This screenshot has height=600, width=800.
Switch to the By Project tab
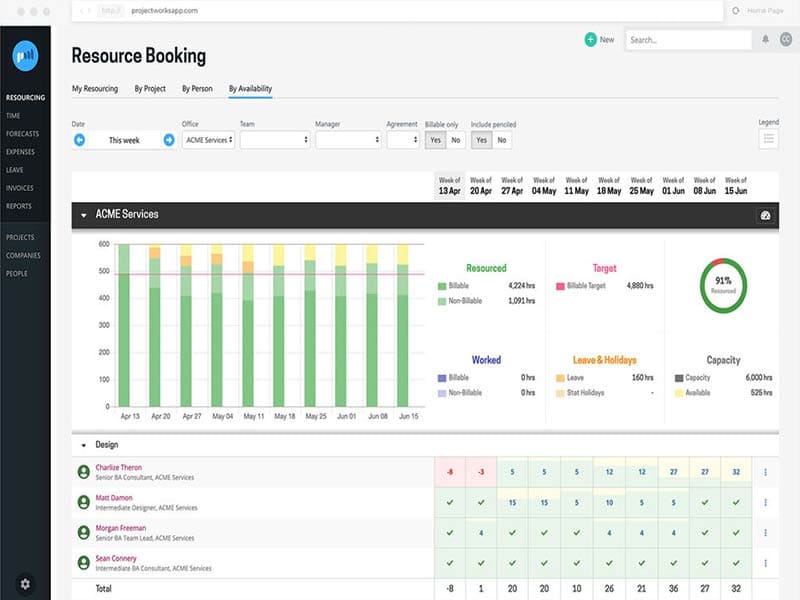(150, 89)
